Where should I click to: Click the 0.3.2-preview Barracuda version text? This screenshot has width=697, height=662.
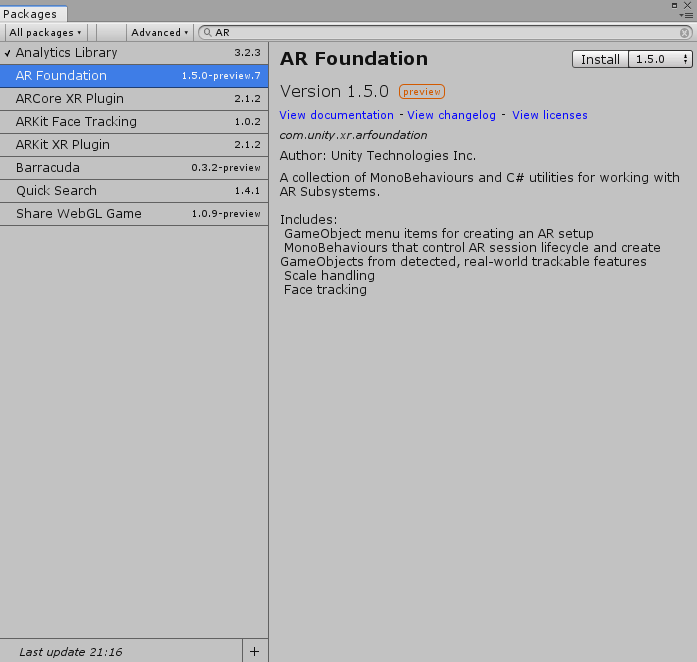(226, 168)
